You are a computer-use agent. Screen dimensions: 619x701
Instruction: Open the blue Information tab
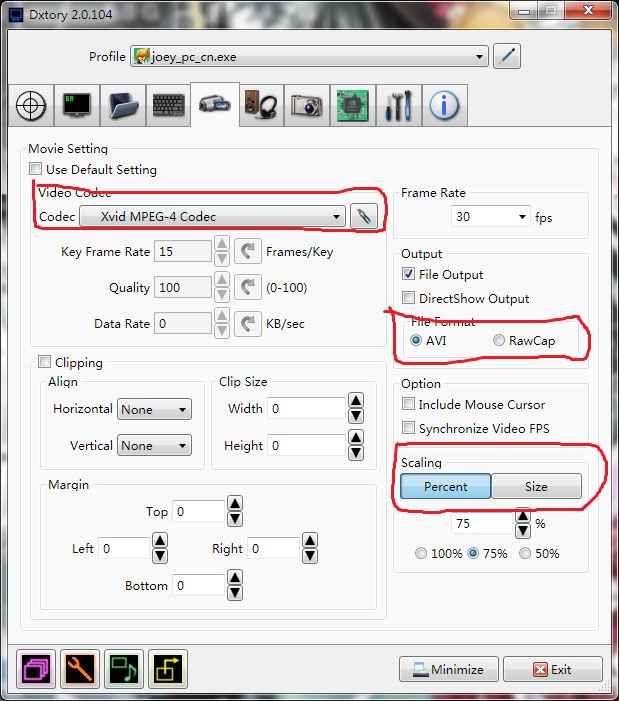pyautogui.click(x=445, y=106)
